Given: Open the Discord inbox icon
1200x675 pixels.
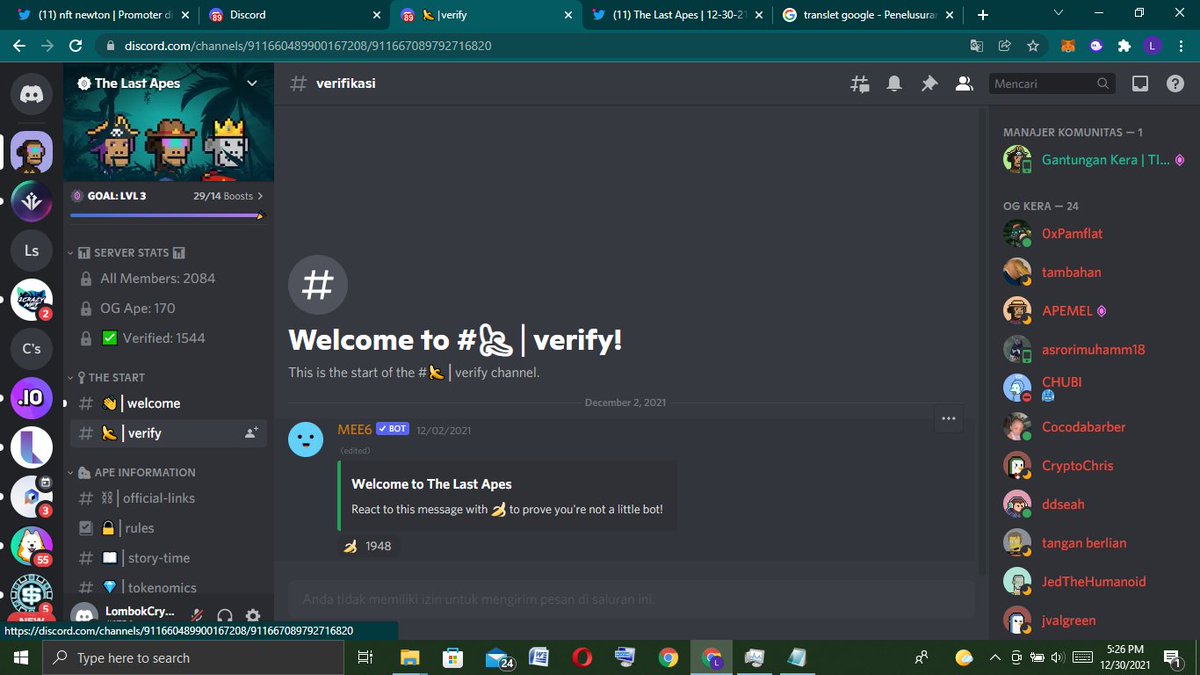Looking at the screenshot, I should (1139, 84).
